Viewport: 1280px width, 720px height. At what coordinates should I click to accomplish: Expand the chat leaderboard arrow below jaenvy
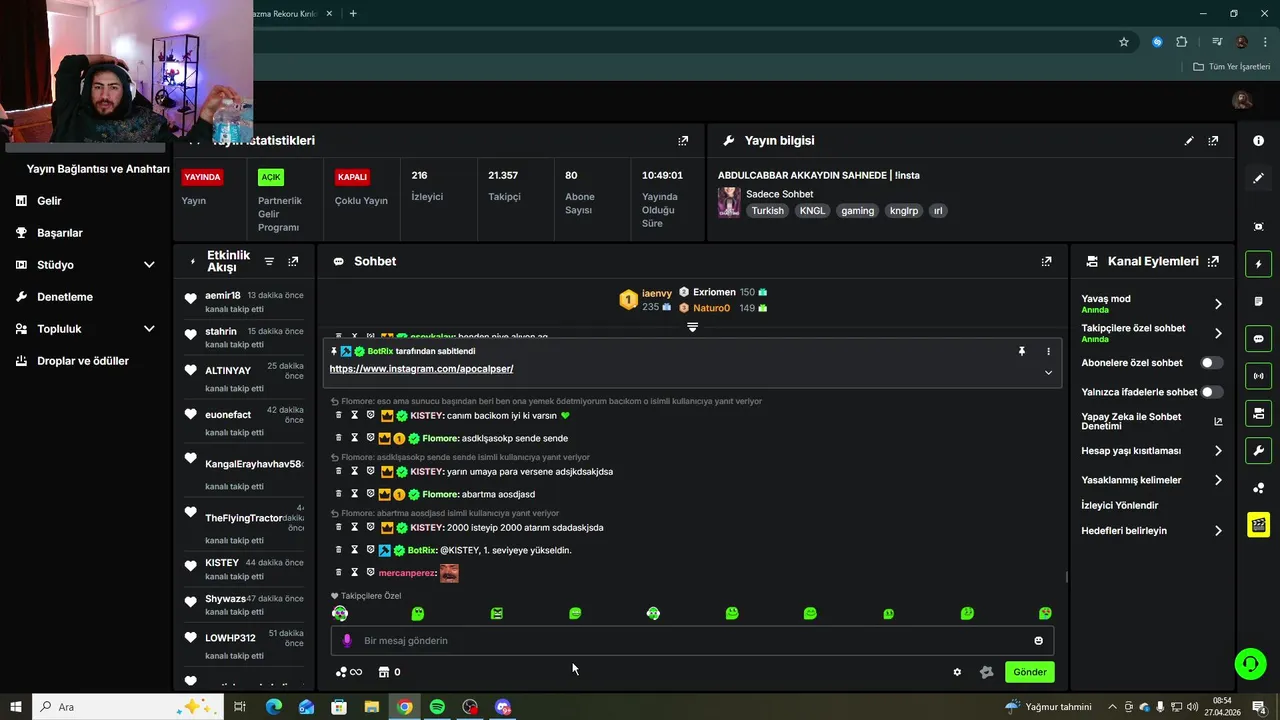[x=692, y=327]
